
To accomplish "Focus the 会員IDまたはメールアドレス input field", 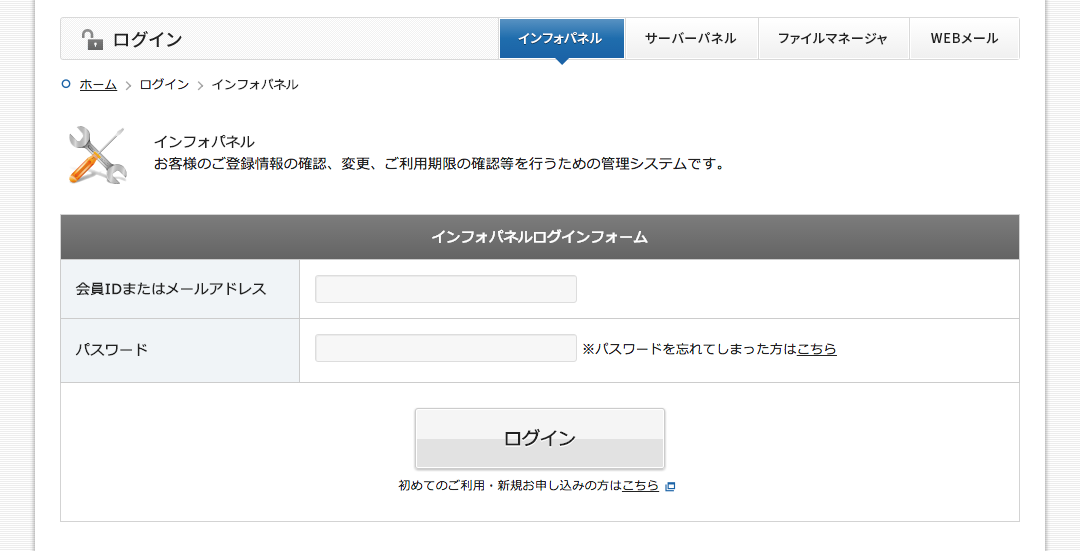I will (446, 289).
